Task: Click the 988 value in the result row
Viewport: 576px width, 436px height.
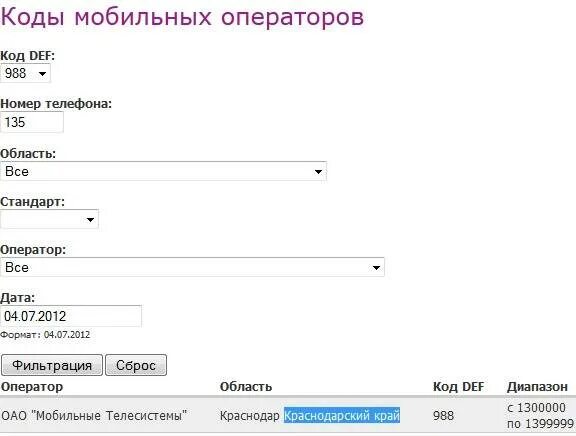Action: click(443, 416)
